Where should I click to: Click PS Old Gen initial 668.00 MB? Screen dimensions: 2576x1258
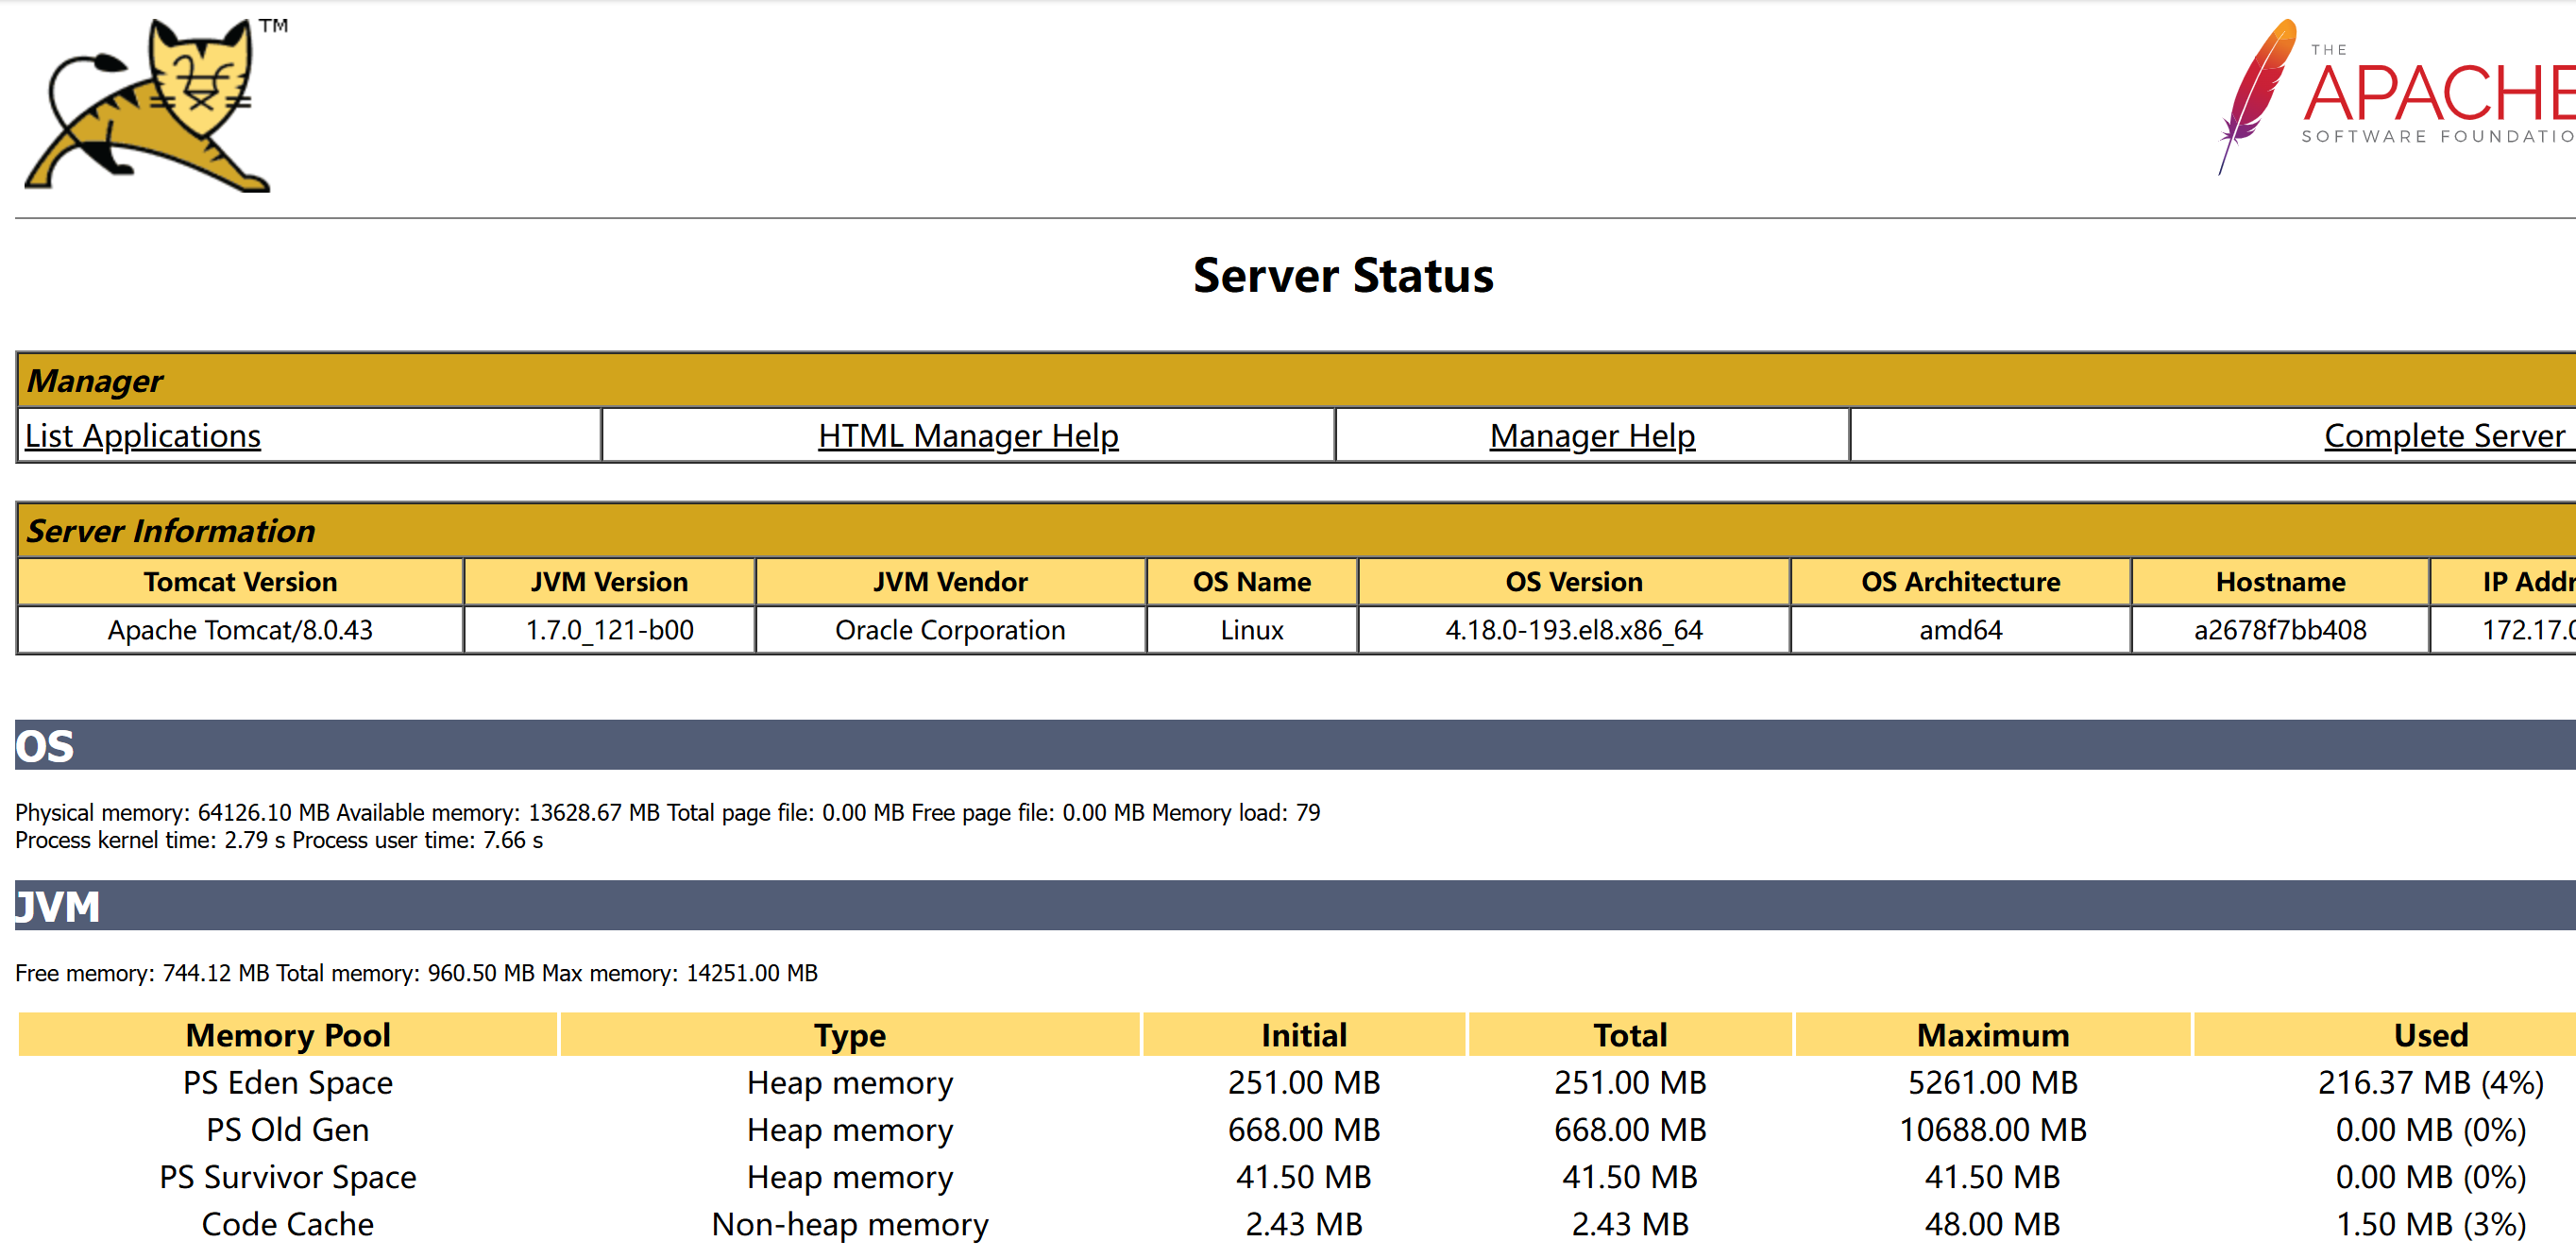(x=1304, y=1130)
